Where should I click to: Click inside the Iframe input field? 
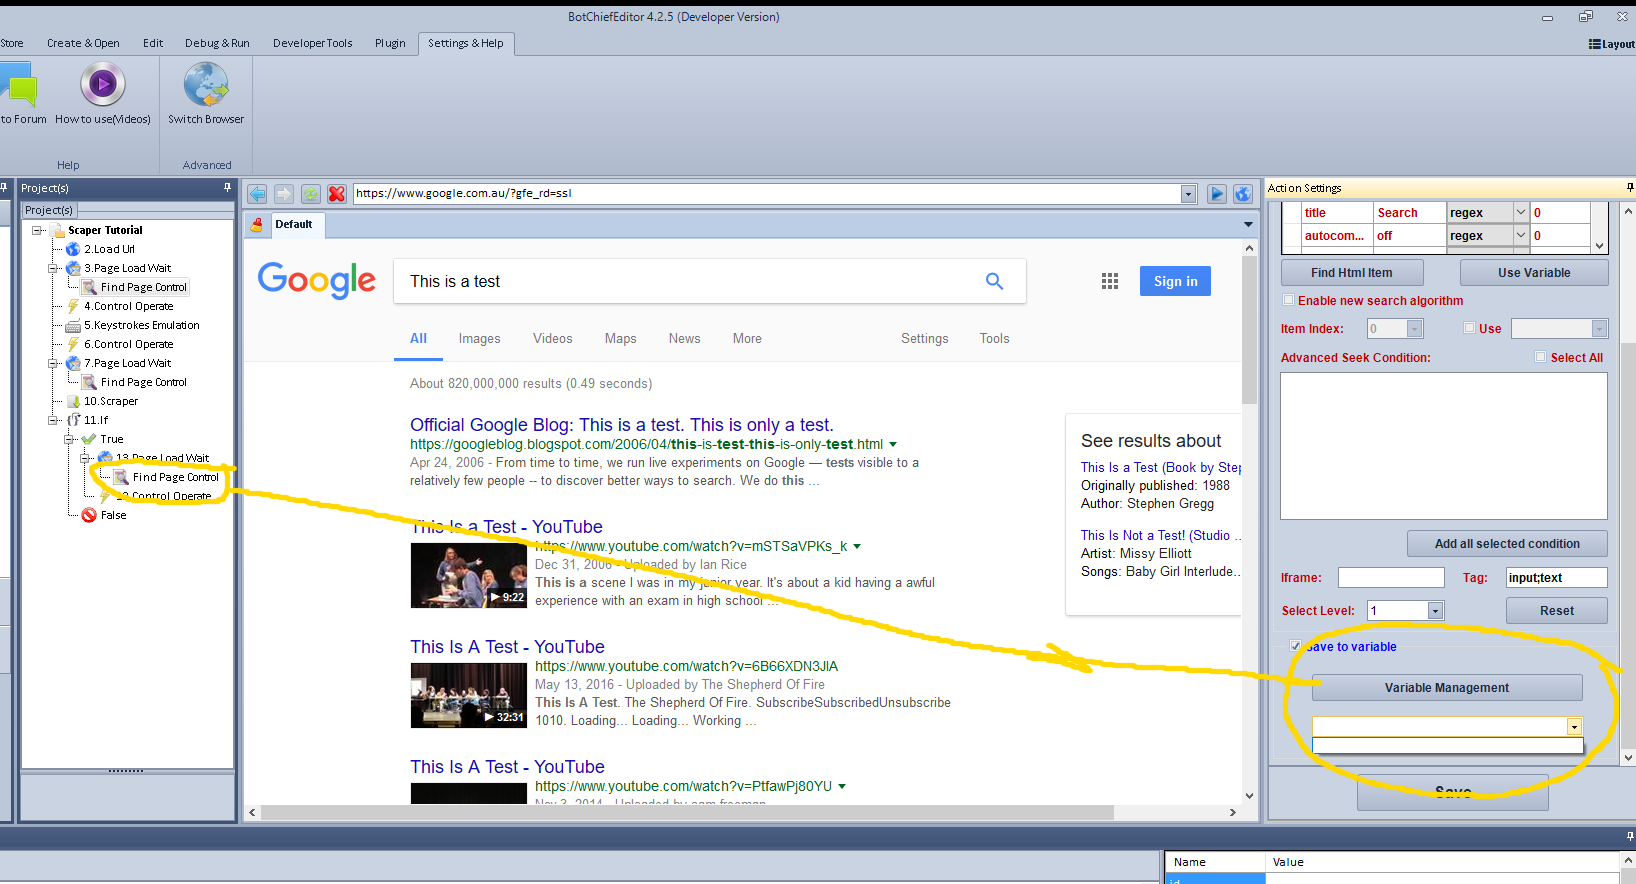1390,578
